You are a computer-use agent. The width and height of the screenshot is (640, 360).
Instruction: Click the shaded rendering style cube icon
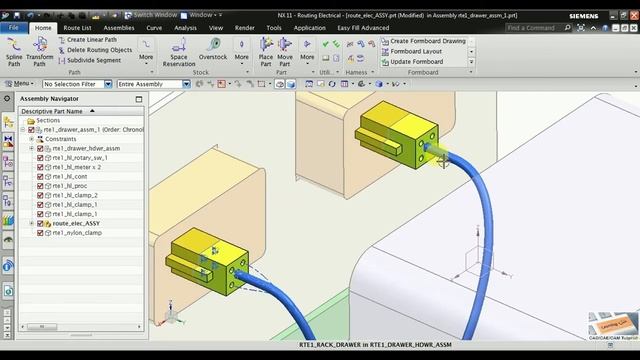379,84
